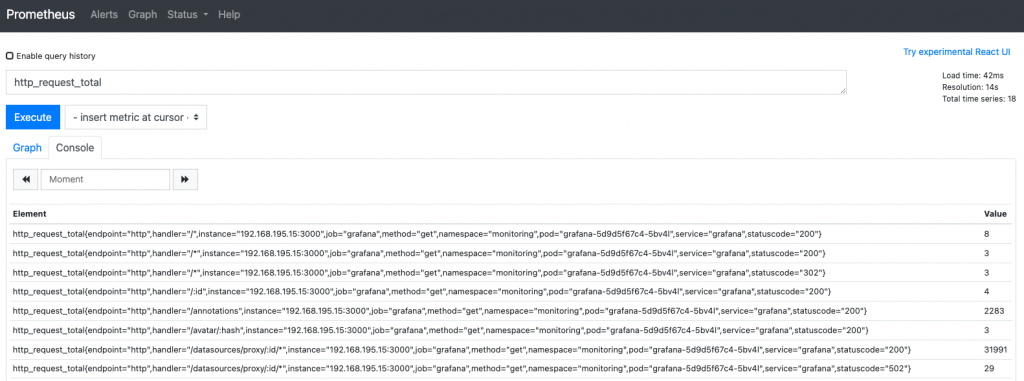Click the Load time: 42ms text

click(x=972, y=76)
